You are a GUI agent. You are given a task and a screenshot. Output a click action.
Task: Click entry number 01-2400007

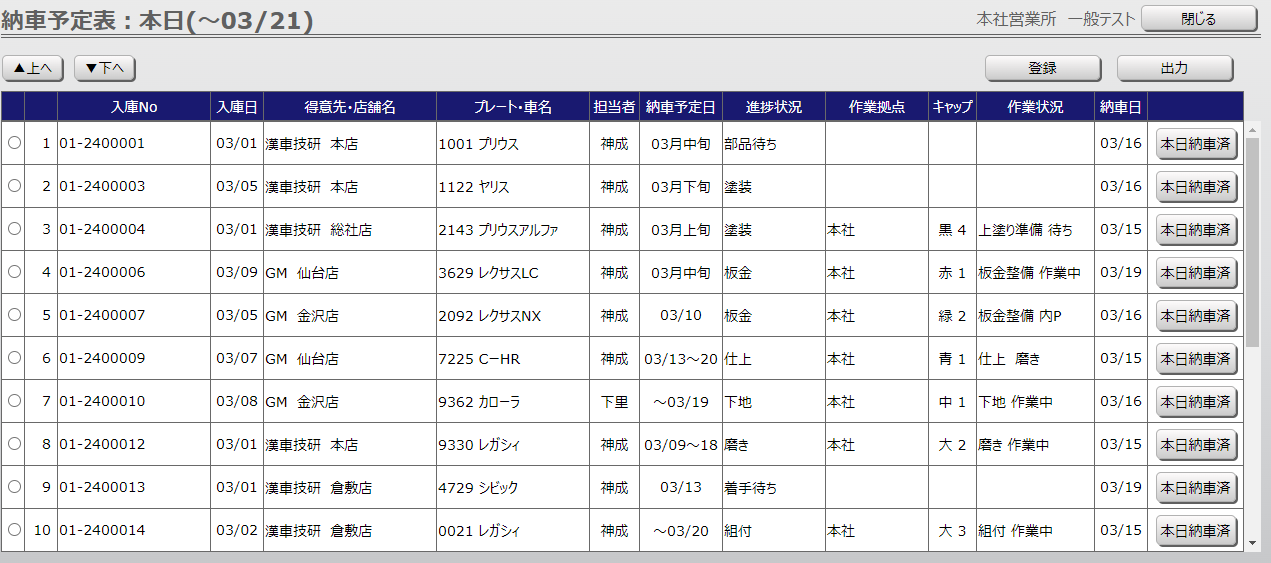pos(102,315)
